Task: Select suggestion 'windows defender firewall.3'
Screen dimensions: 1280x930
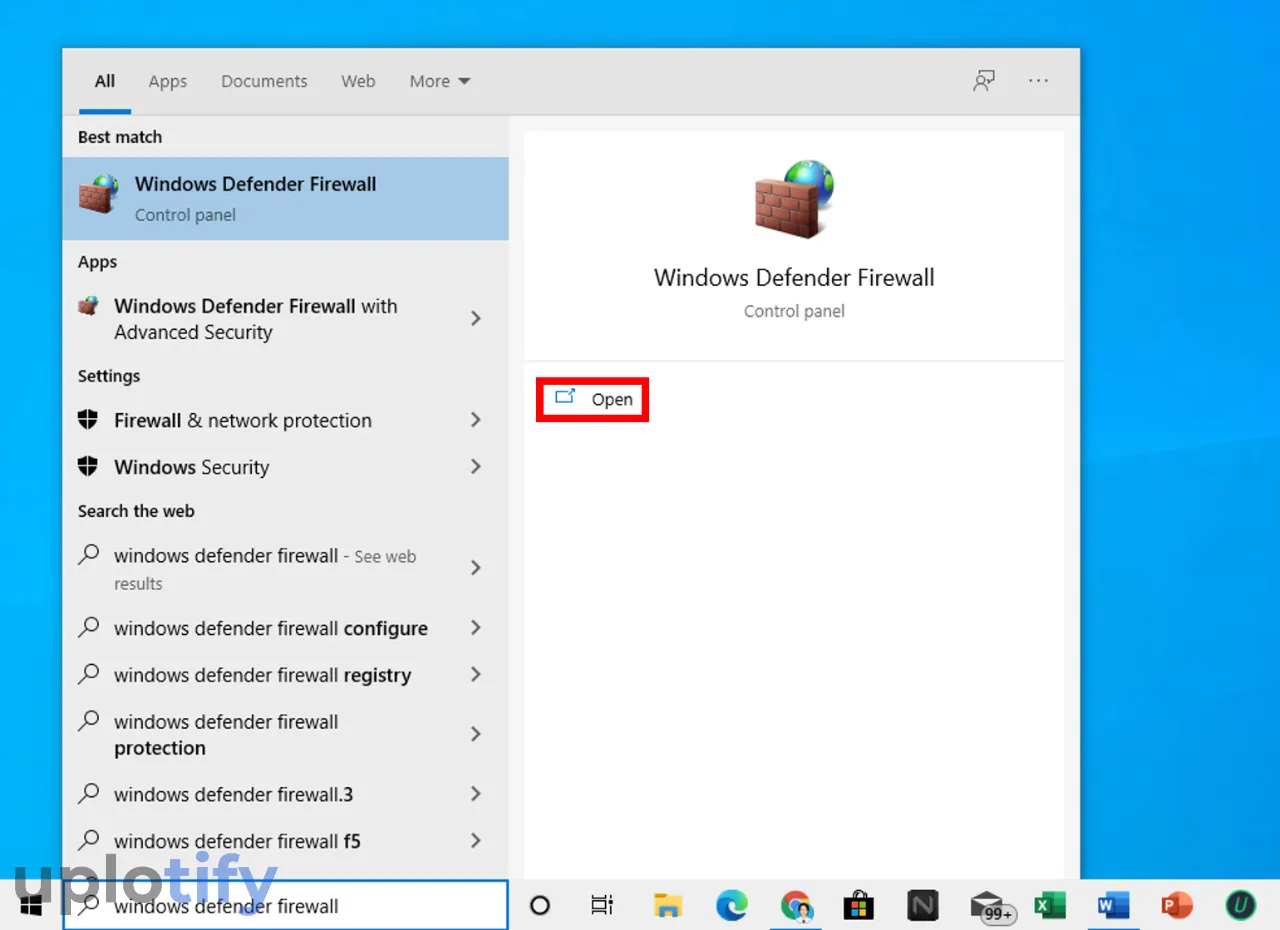Action: point(233,795)
